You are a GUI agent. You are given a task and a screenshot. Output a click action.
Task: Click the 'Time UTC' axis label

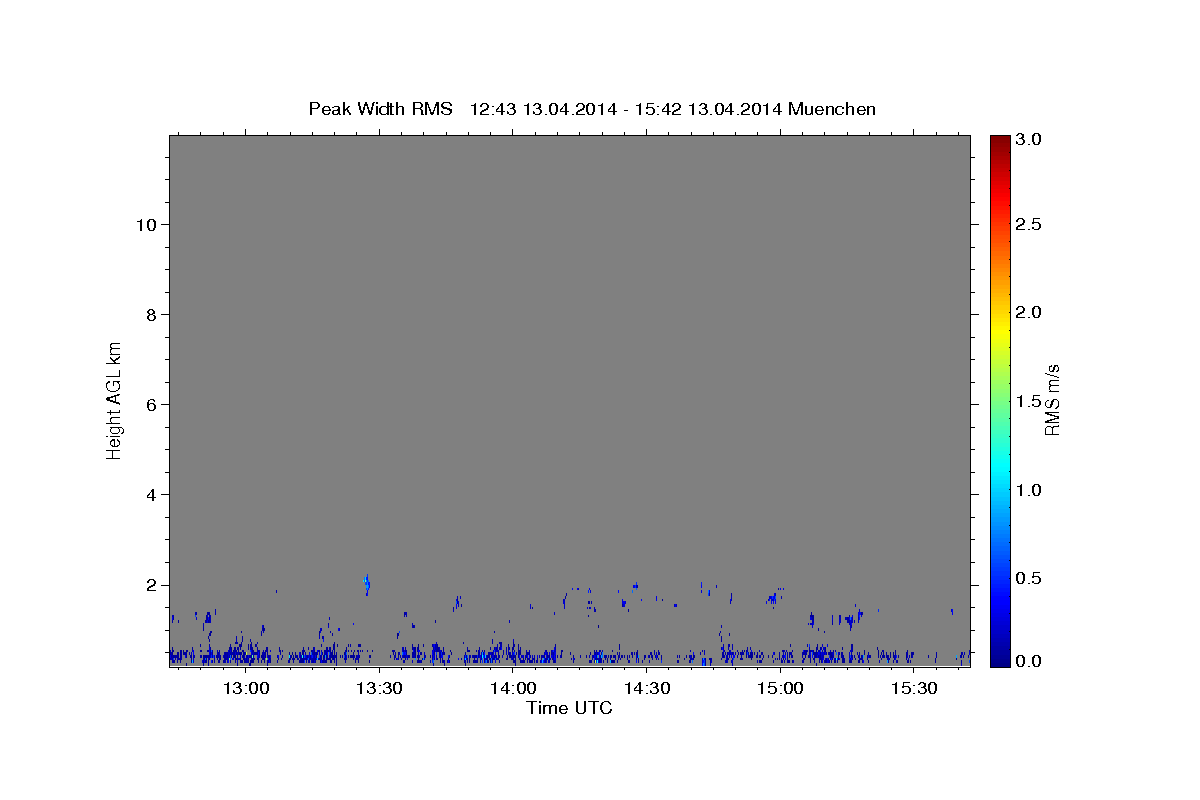(x=569, y=708)
